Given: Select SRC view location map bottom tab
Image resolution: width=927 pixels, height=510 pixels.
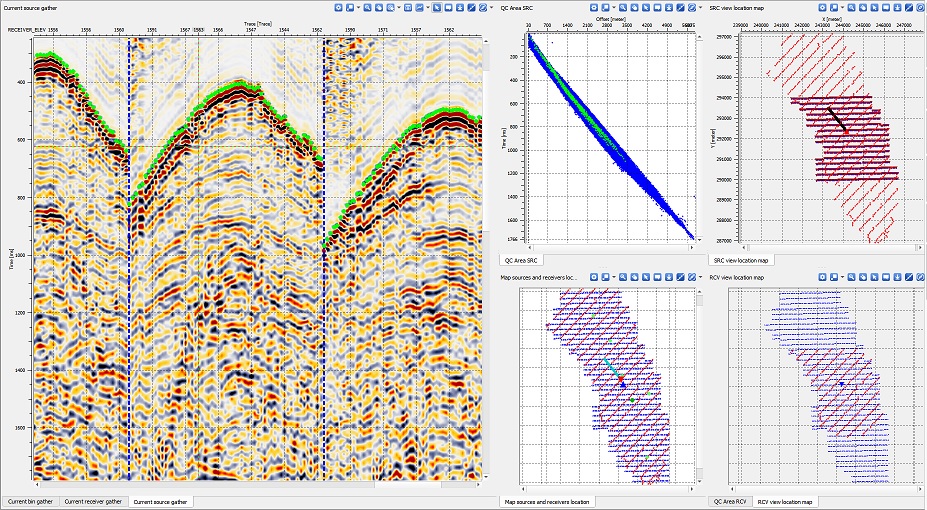Looking at the screenshot, I should tap(741, 260).
